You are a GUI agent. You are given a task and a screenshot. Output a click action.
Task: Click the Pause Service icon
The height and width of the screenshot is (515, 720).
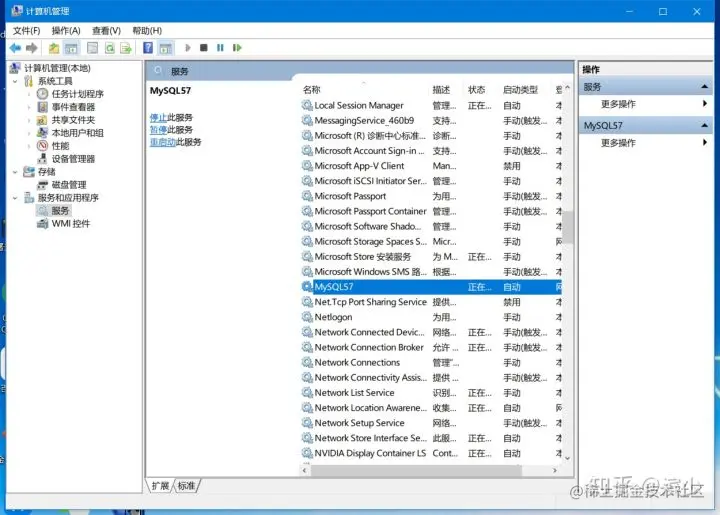[x=220, y=48]
